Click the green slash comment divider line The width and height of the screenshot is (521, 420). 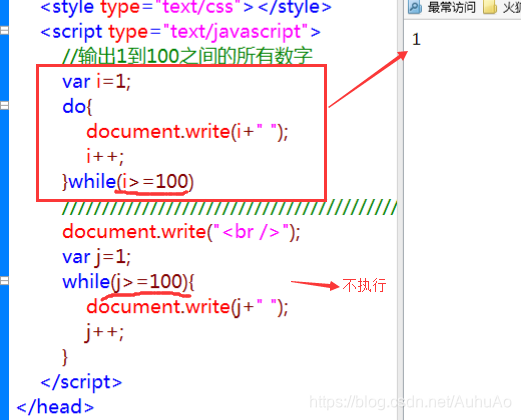pos(229,208)
